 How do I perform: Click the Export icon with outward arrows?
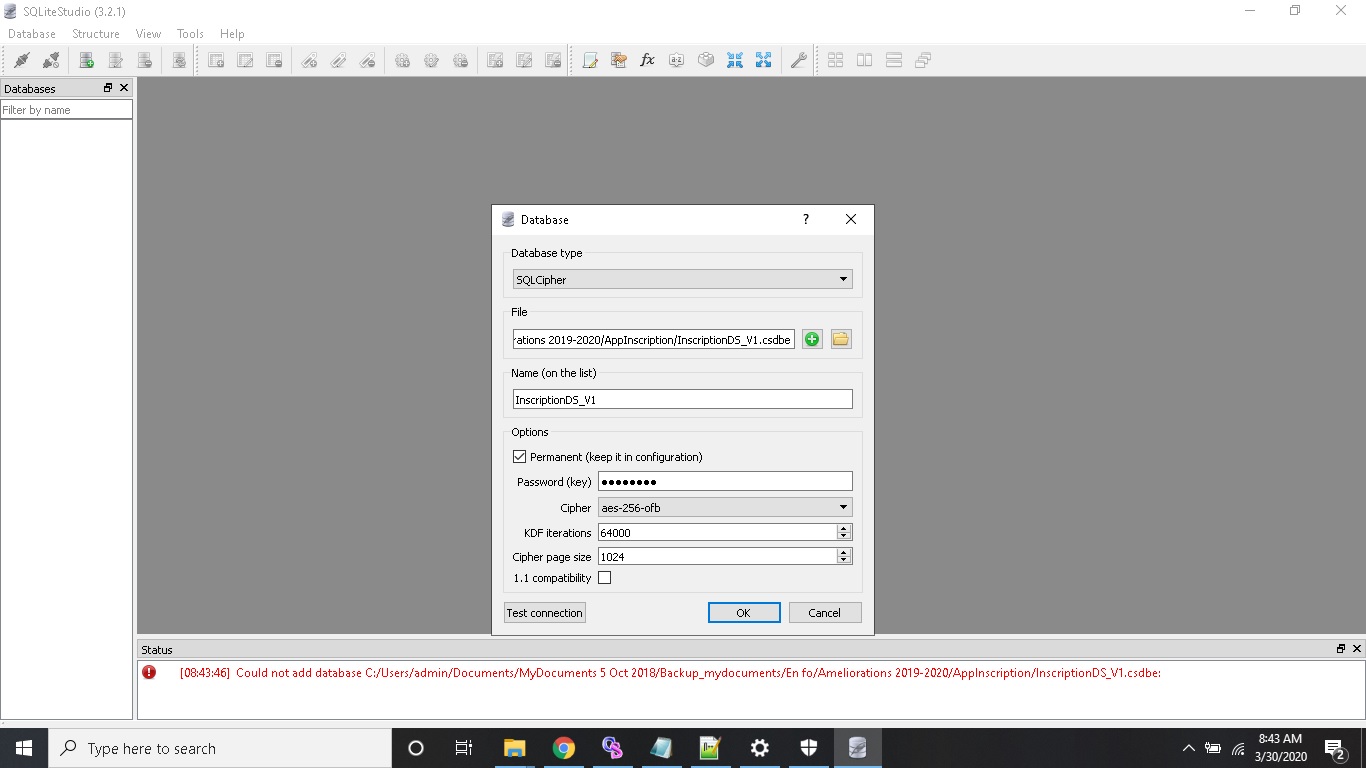(x=764, y=60)
